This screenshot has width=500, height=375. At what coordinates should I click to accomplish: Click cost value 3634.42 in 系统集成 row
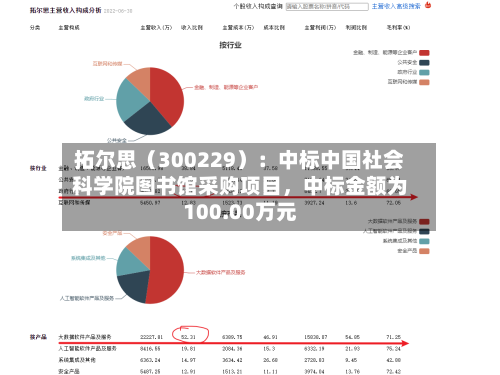tap(232, 360)
